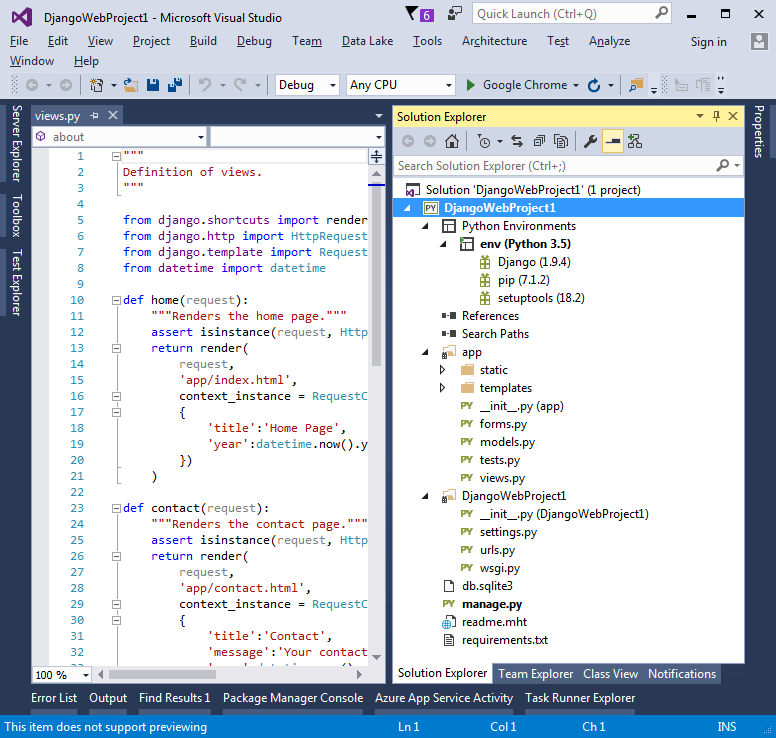
Task: Open the Data Lake menu
Action: (x=367, y=41)
